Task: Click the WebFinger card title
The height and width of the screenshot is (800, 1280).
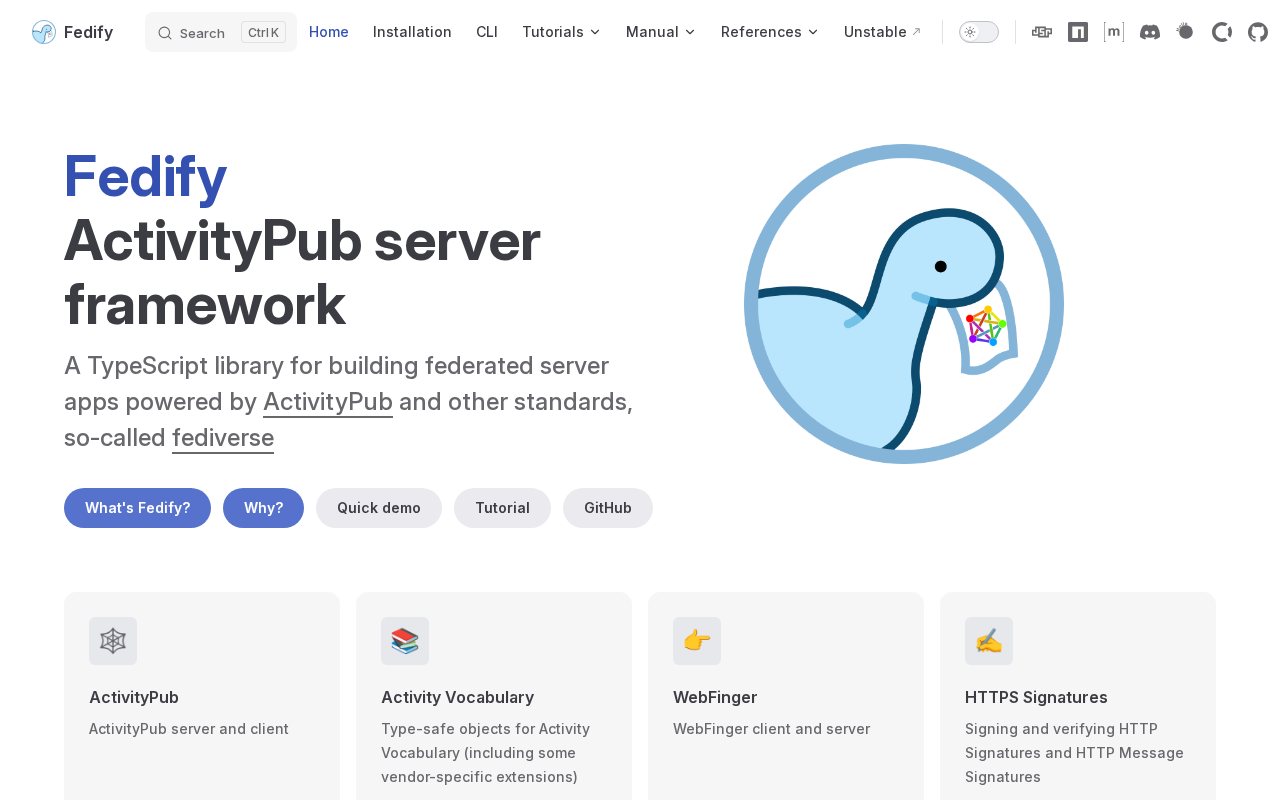Action: pos(715,697)
